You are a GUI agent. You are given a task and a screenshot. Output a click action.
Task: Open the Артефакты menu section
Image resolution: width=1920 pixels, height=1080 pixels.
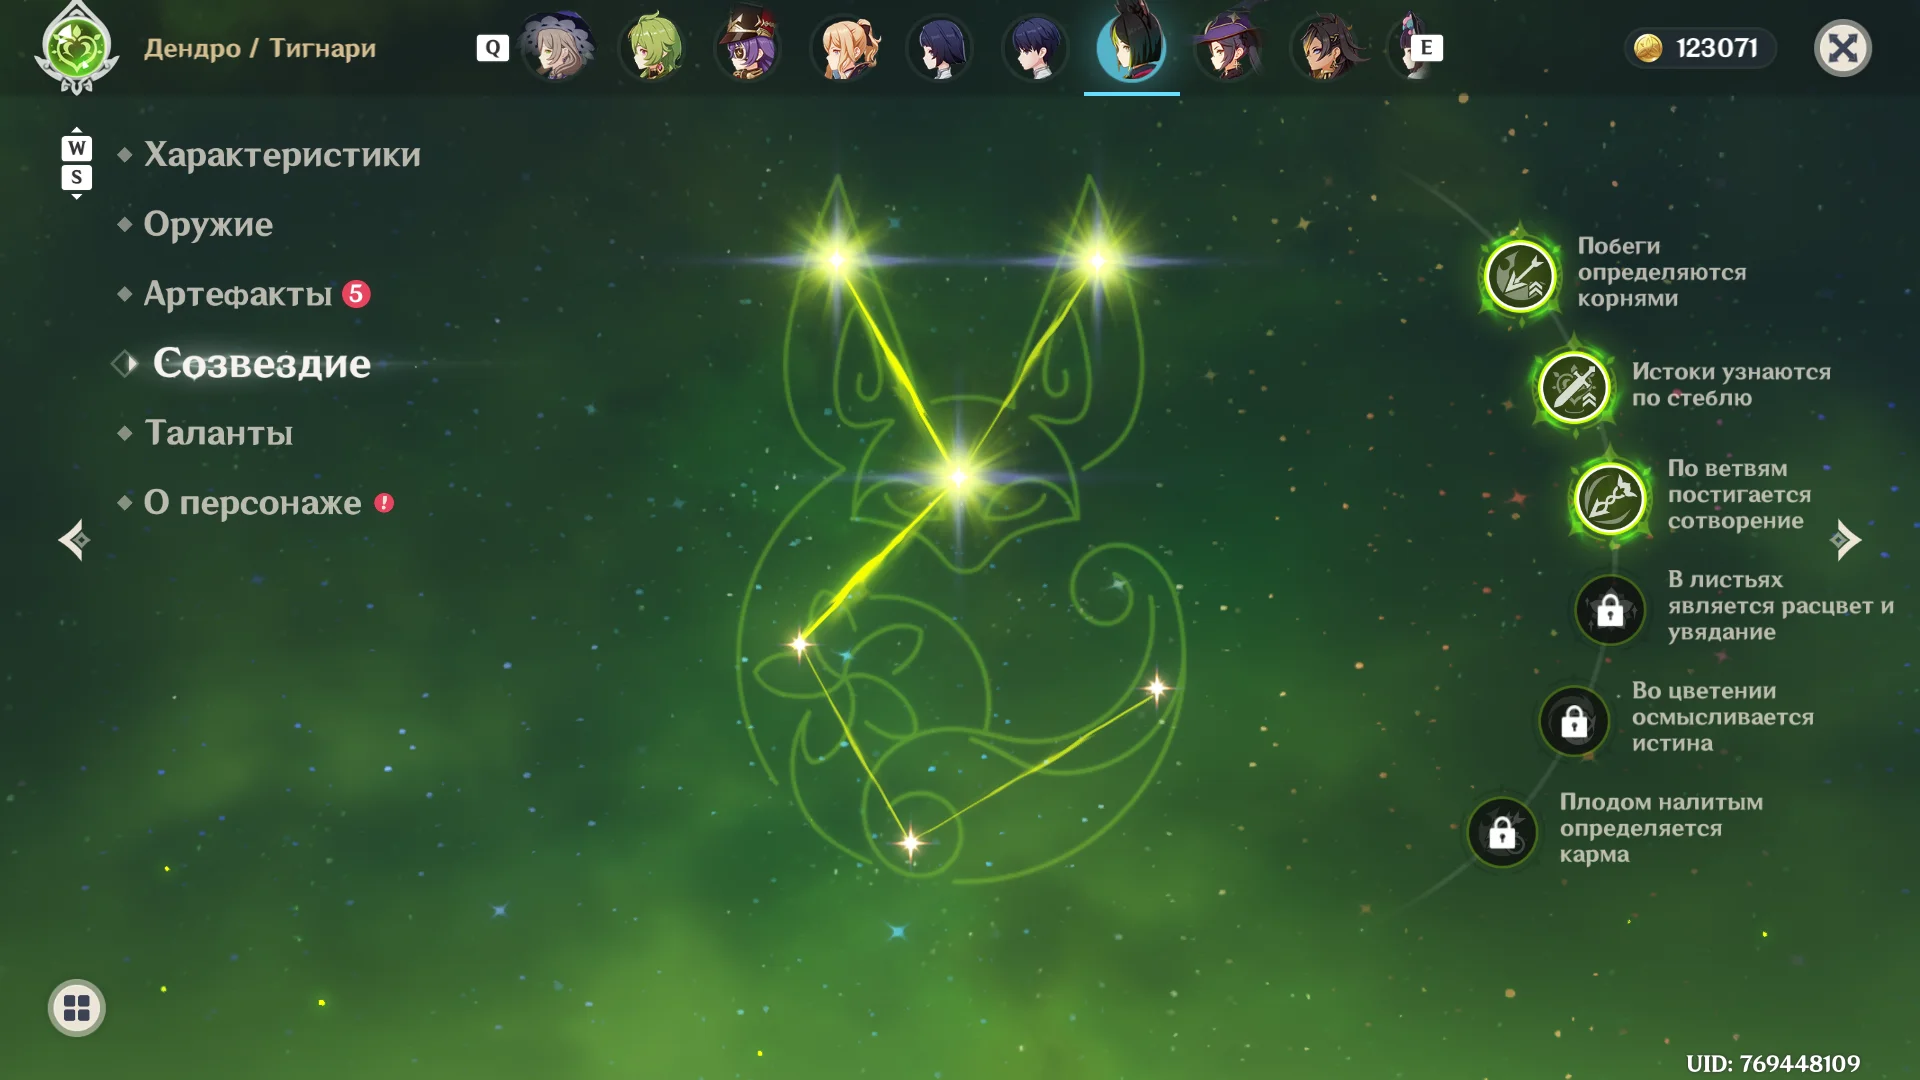click(x=238, y=294)
